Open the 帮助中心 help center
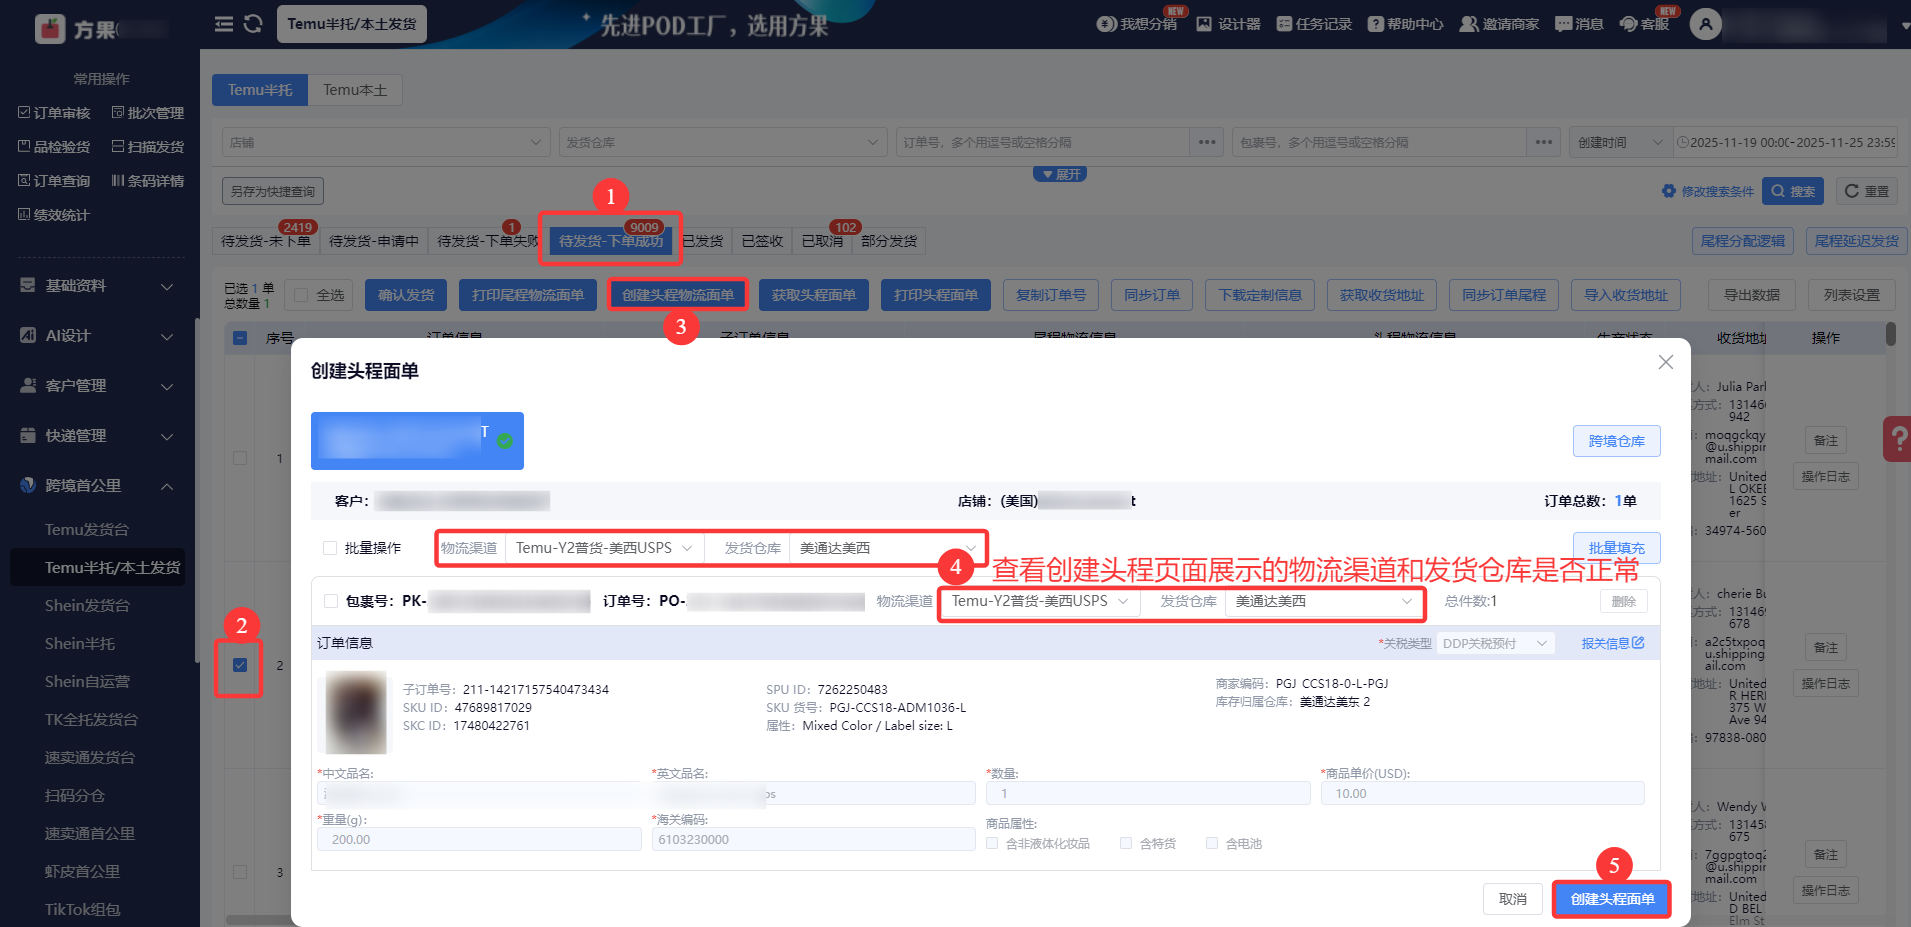This screenshot has width=1911, height=927. point(1405,24)
